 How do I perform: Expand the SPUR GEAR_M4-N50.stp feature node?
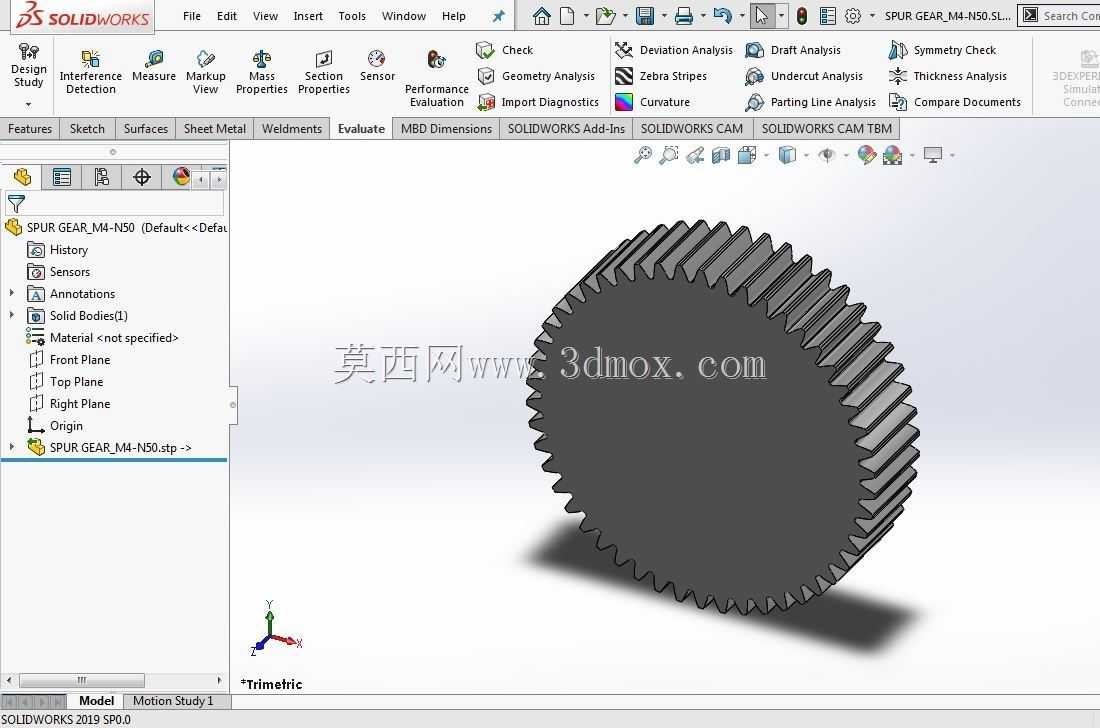pyautogui.click(x=12, y=447)
